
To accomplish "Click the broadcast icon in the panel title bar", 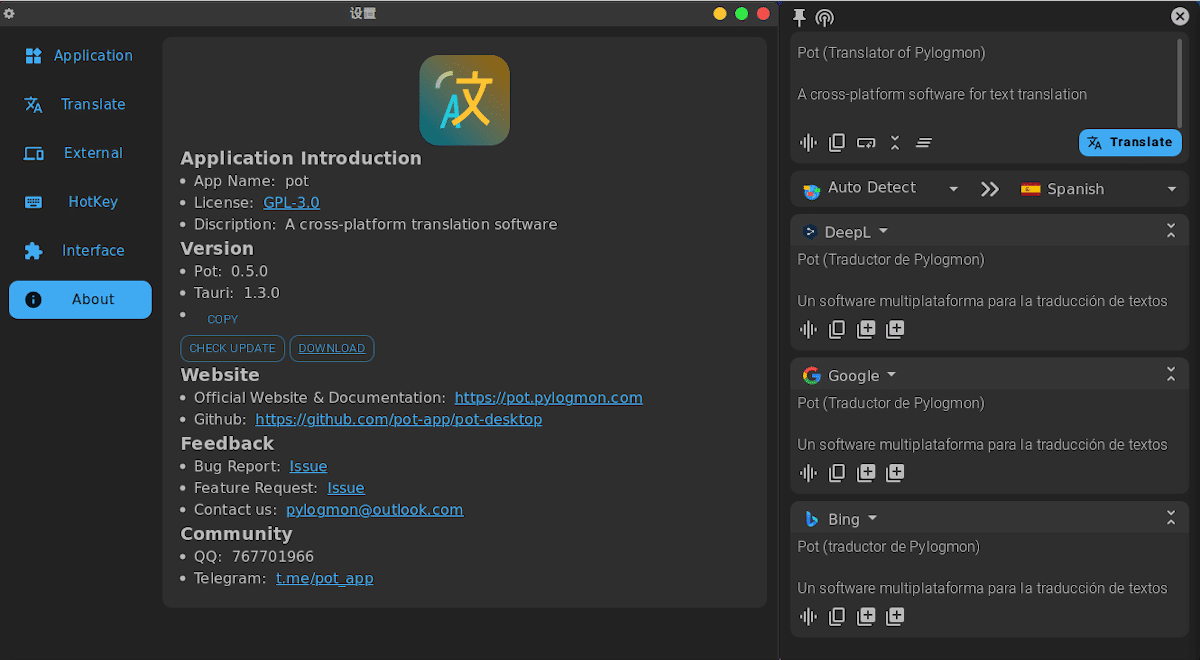I will 824,17.
